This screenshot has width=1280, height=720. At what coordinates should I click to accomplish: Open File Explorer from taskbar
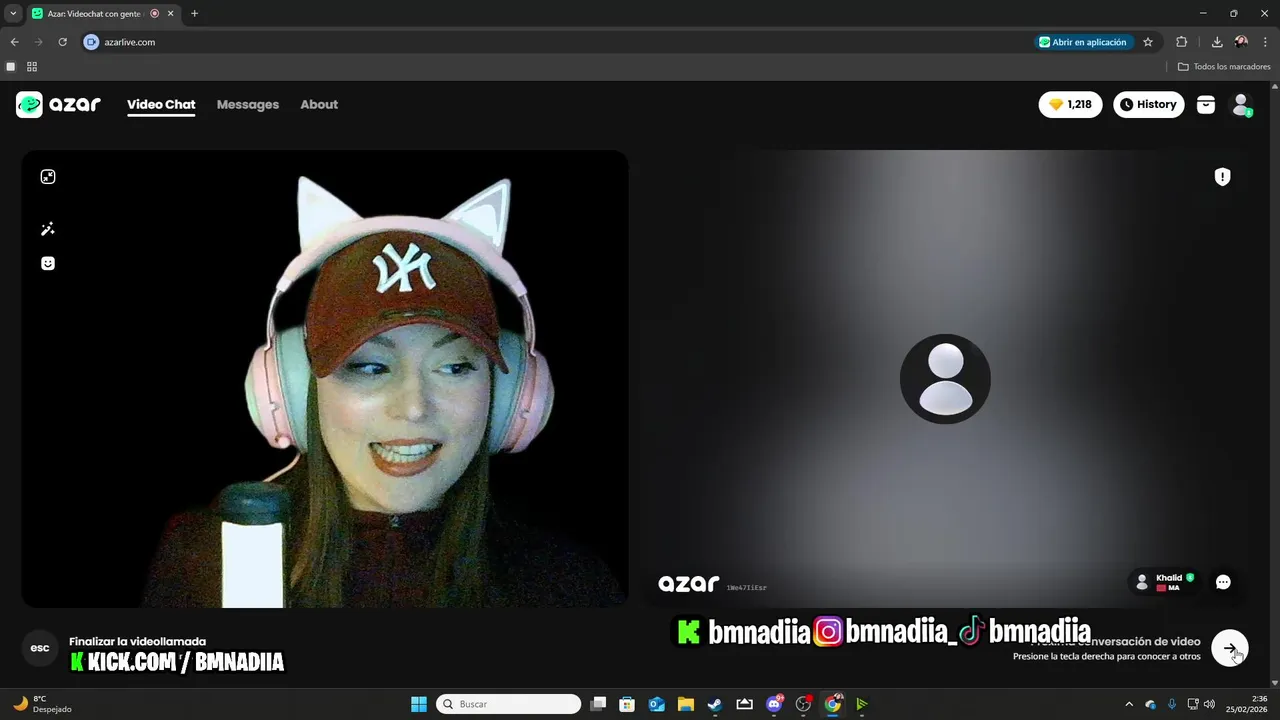coord(686,704)
